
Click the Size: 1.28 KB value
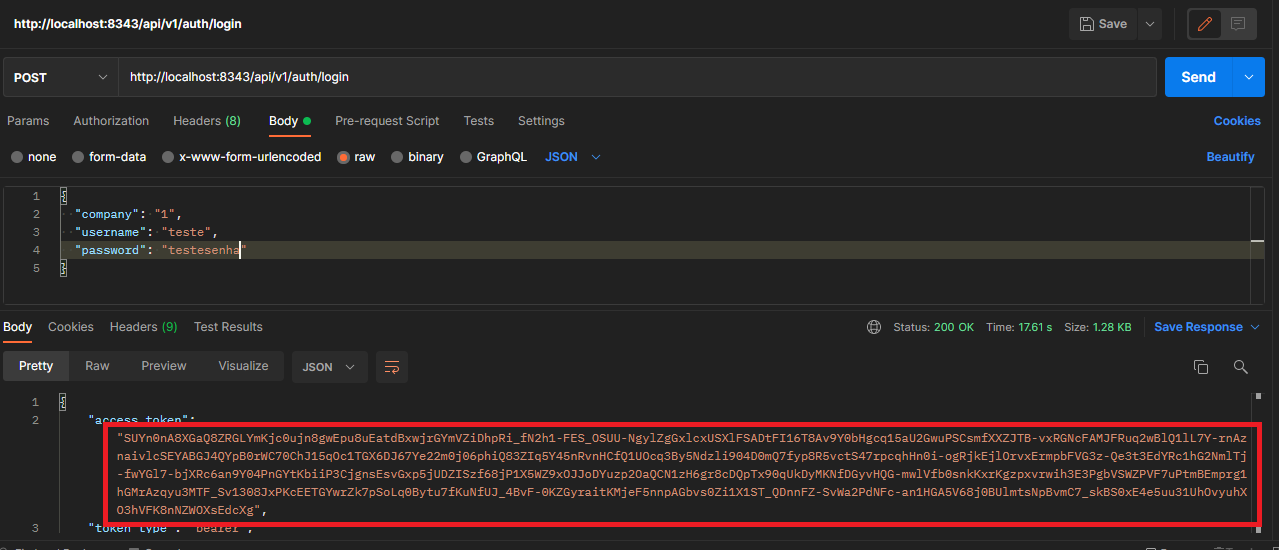pos(1097,327)
